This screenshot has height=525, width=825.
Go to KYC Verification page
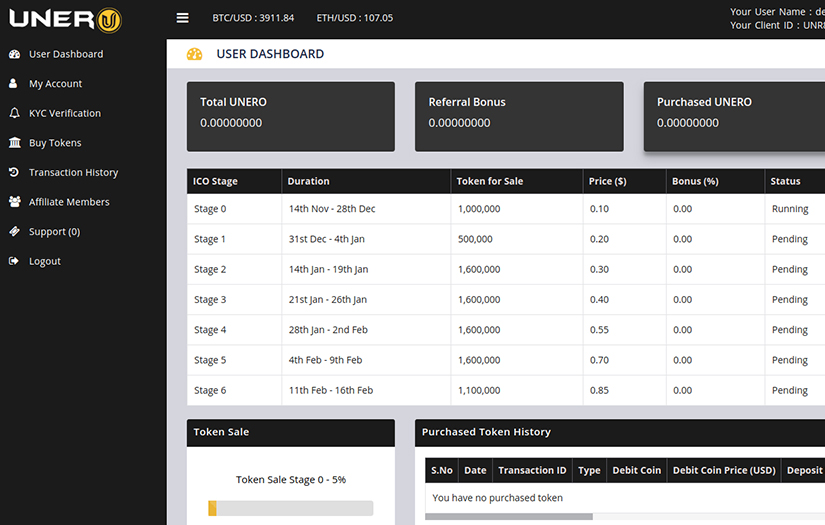tap(65, 113)
